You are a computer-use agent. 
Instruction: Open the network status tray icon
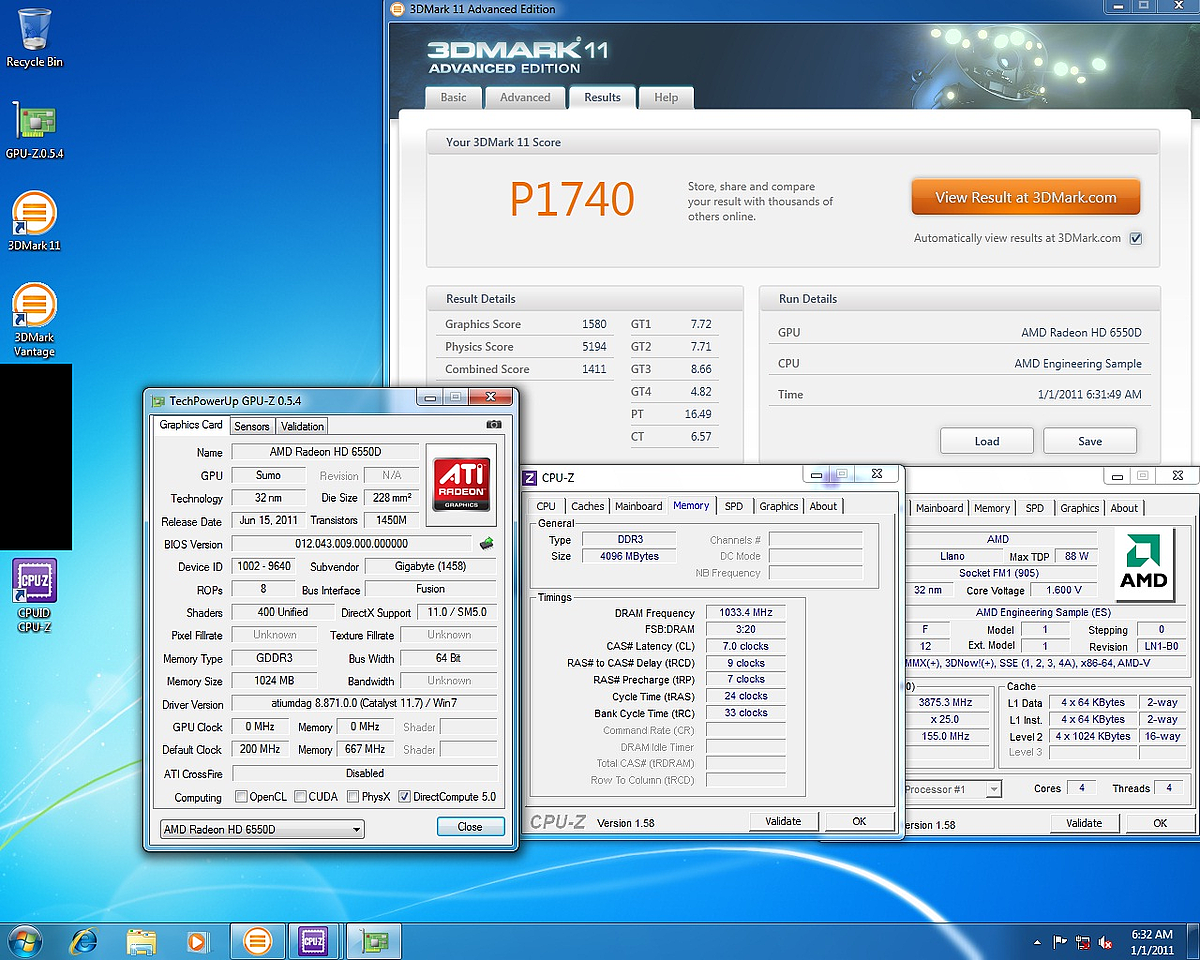point(1084,942)
